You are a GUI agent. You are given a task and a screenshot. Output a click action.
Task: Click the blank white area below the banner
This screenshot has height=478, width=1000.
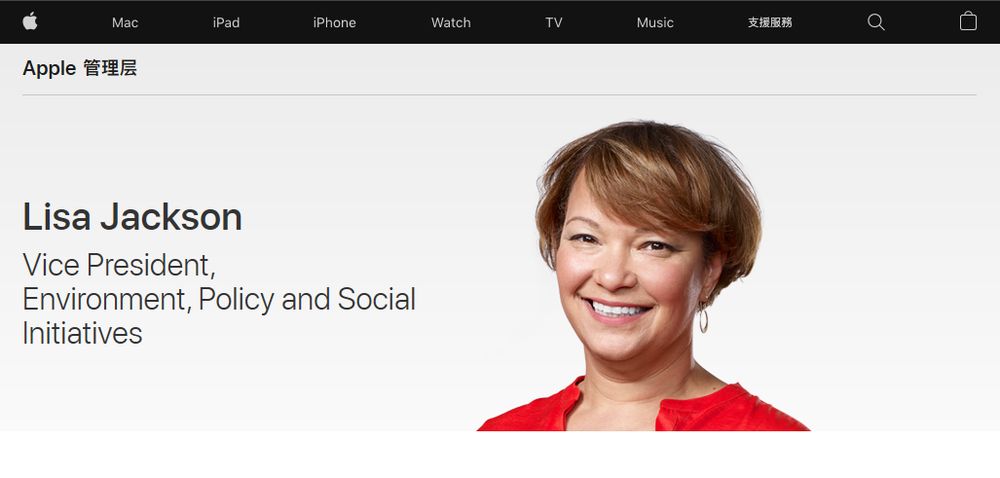click(x=500, y=454)
